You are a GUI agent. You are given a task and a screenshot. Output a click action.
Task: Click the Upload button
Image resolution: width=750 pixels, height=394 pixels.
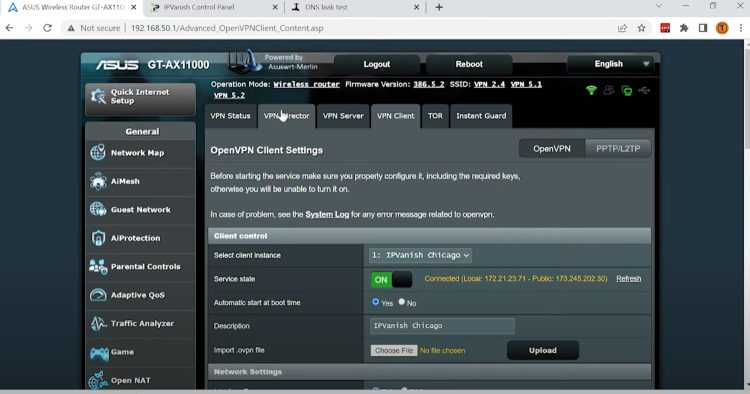coord(543,350)
